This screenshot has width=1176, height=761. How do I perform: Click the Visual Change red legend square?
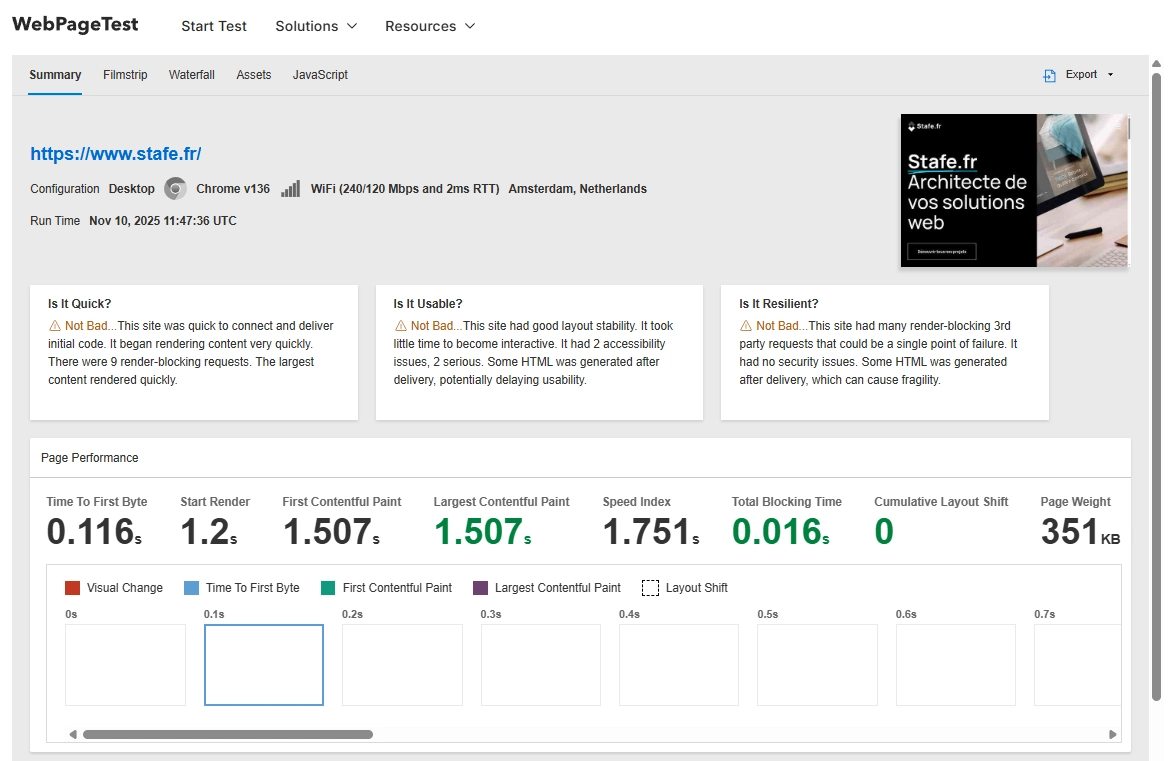70,587
